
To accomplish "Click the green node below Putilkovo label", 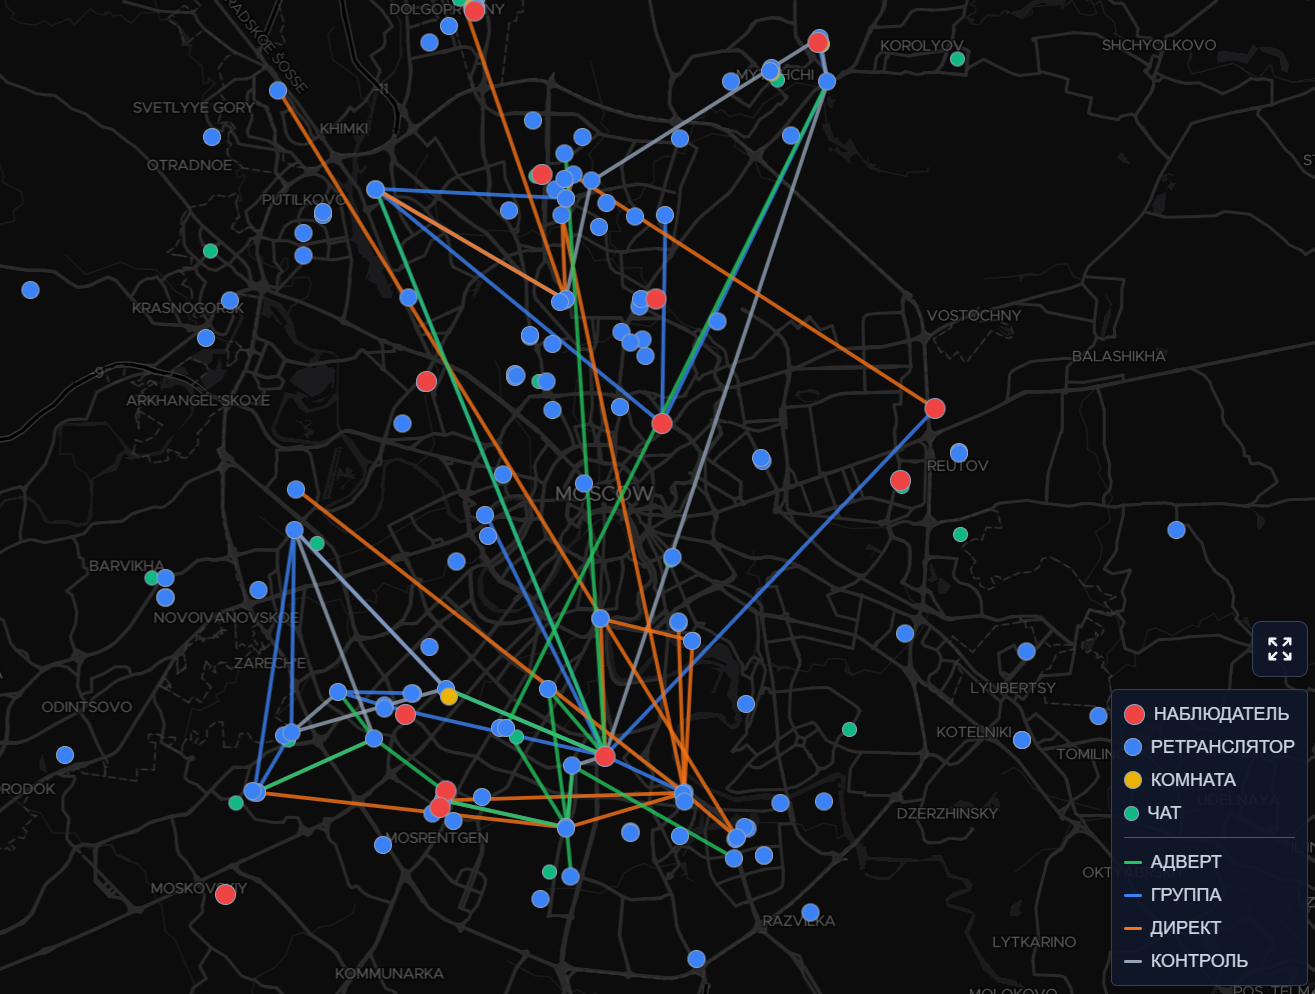I will tap(210, 251).
